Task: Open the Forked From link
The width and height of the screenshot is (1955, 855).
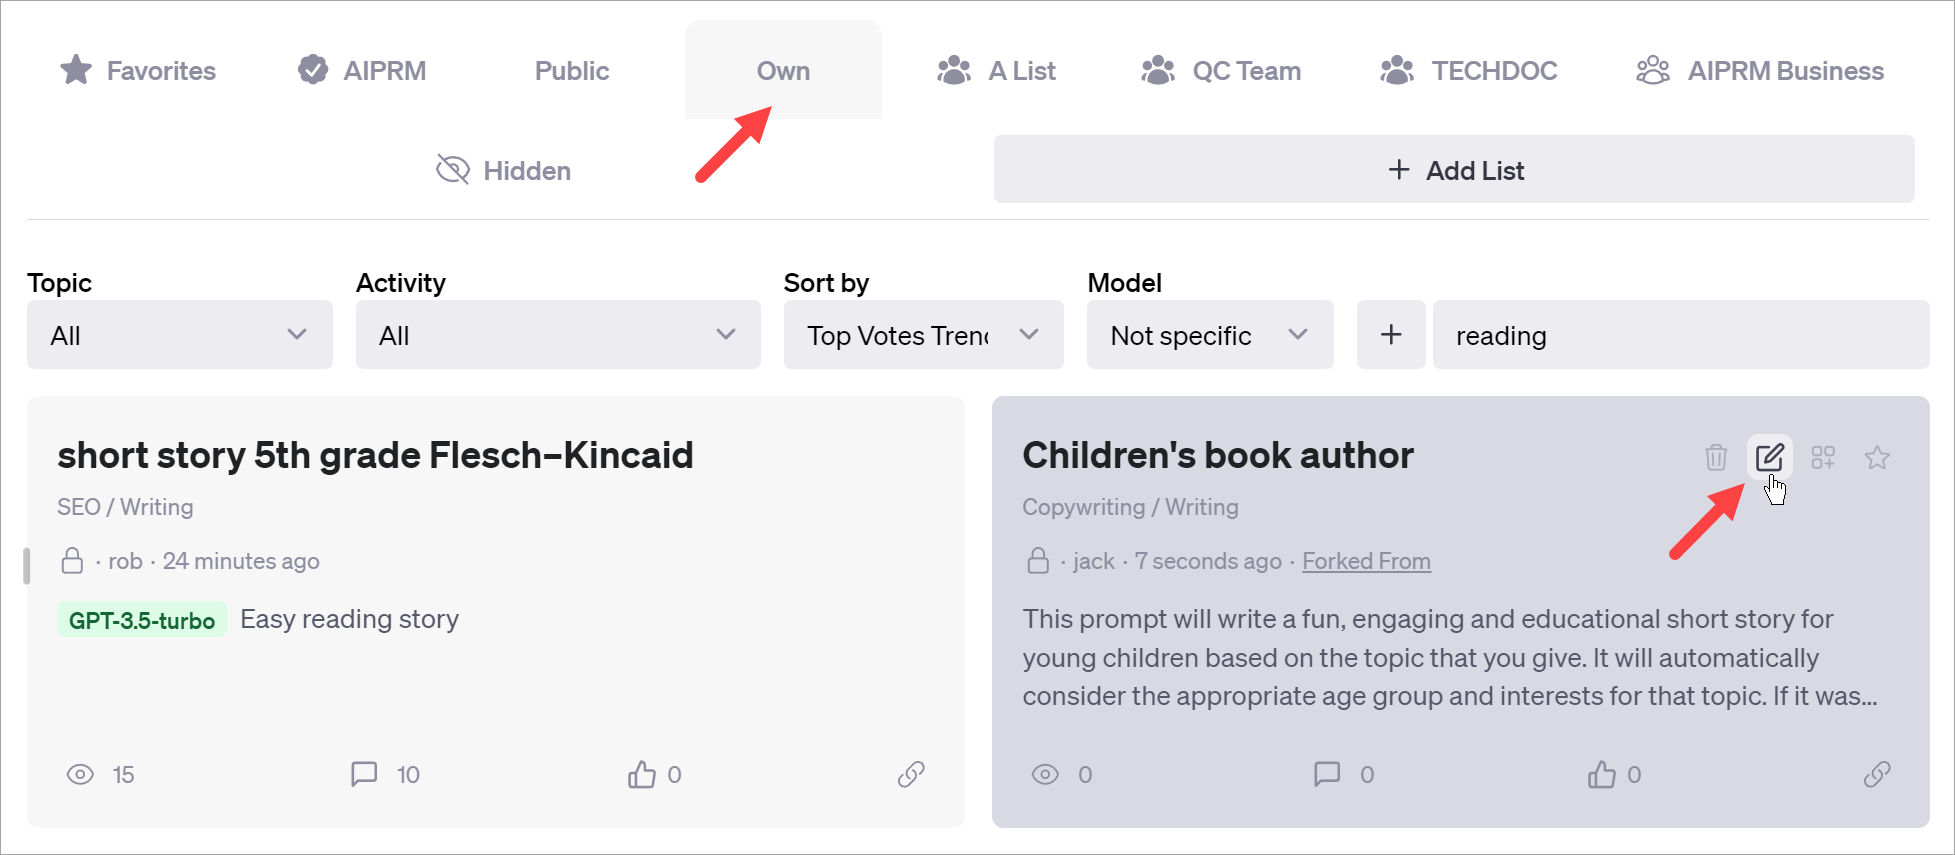Action: coord(1365,561)
